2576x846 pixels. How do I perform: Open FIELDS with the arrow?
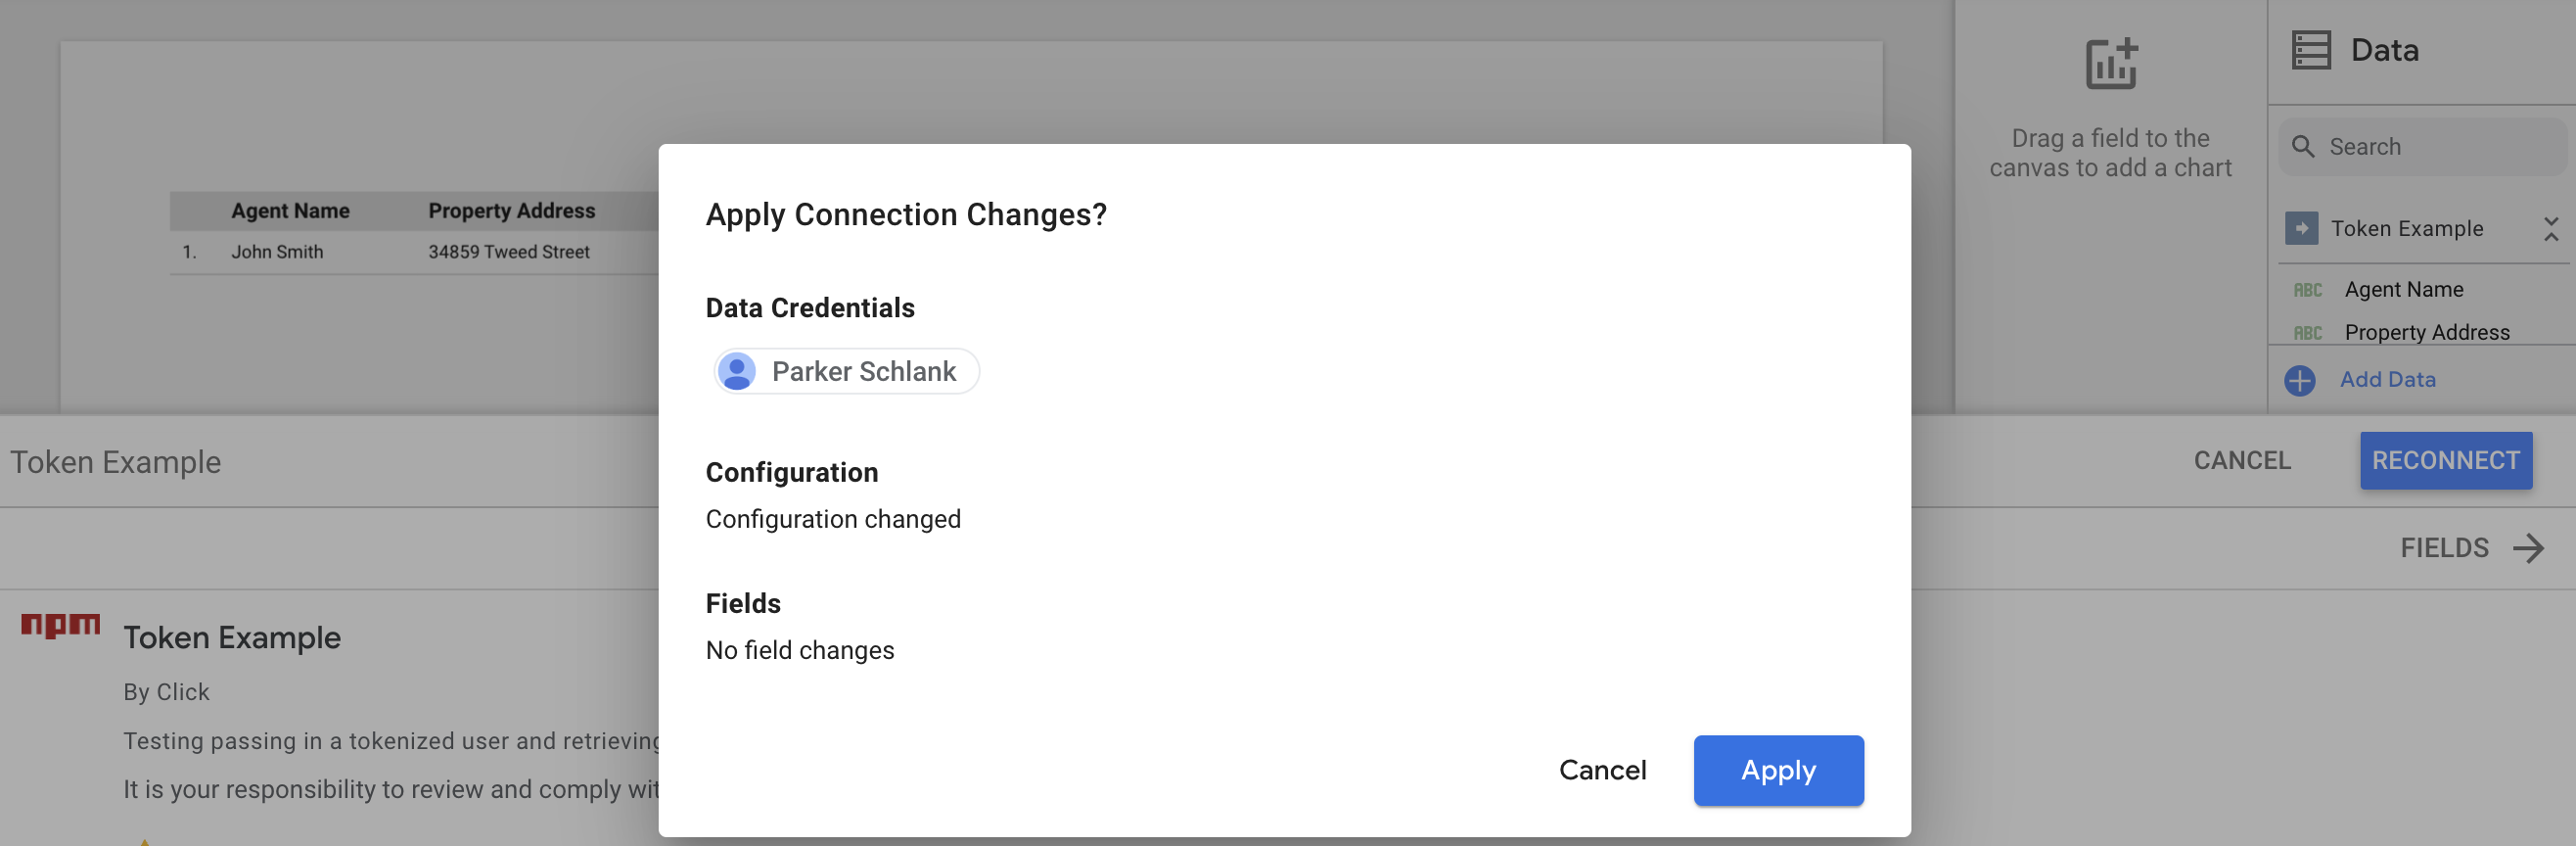click(2527, 548)
